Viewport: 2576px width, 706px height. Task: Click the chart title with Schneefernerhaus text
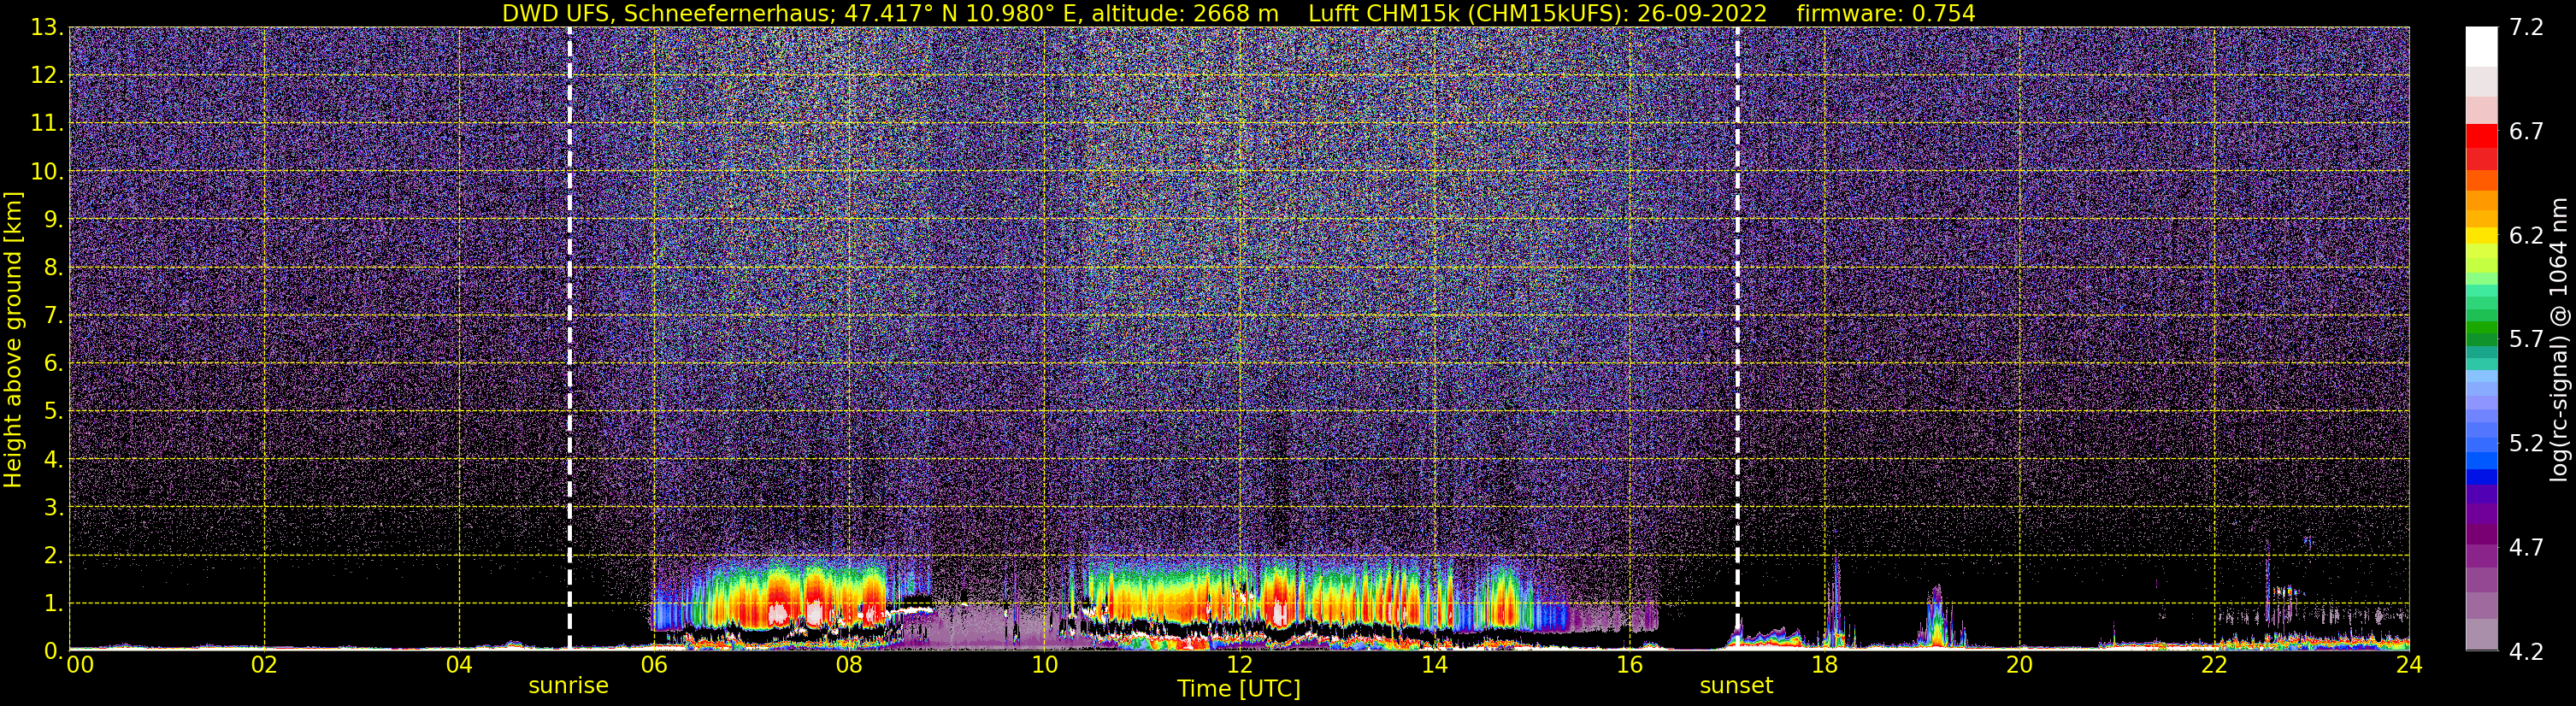pos(890,13)
